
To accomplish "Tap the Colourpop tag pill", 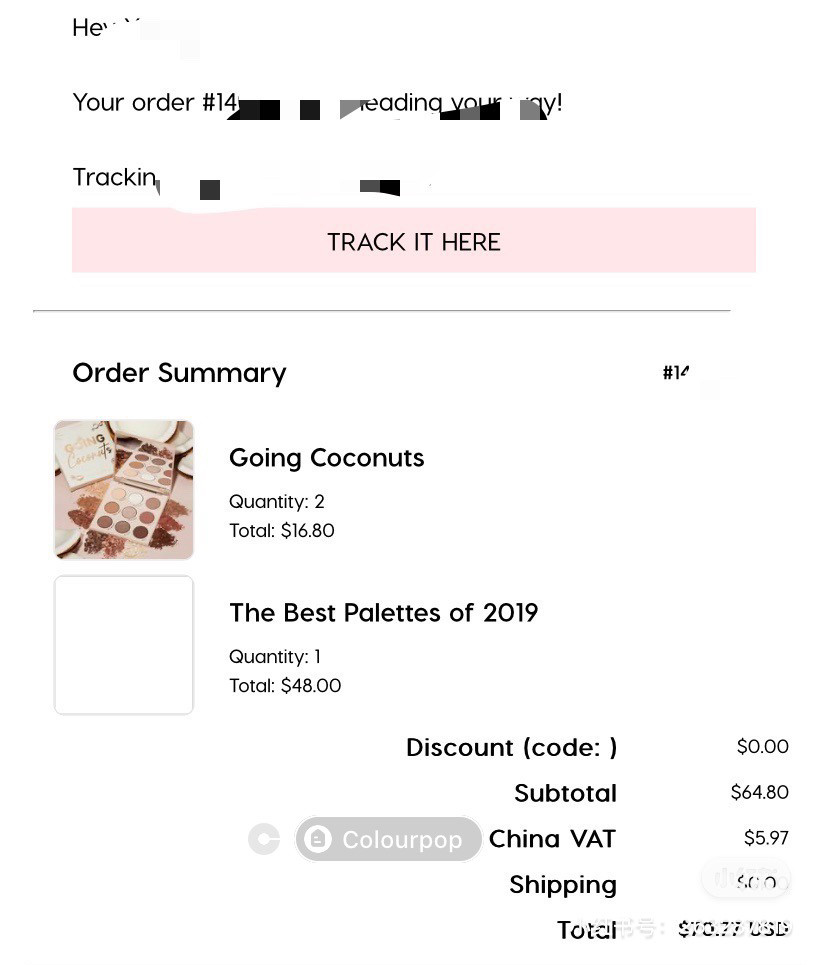I will (x=388, y=839).
